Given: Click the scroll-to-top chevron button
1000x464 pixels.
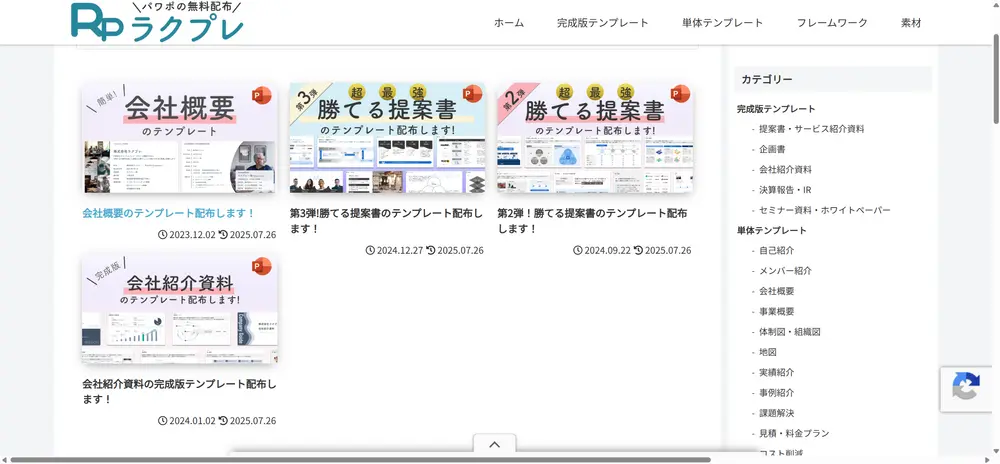Looking at the screenshot, I should coord(494,444).
